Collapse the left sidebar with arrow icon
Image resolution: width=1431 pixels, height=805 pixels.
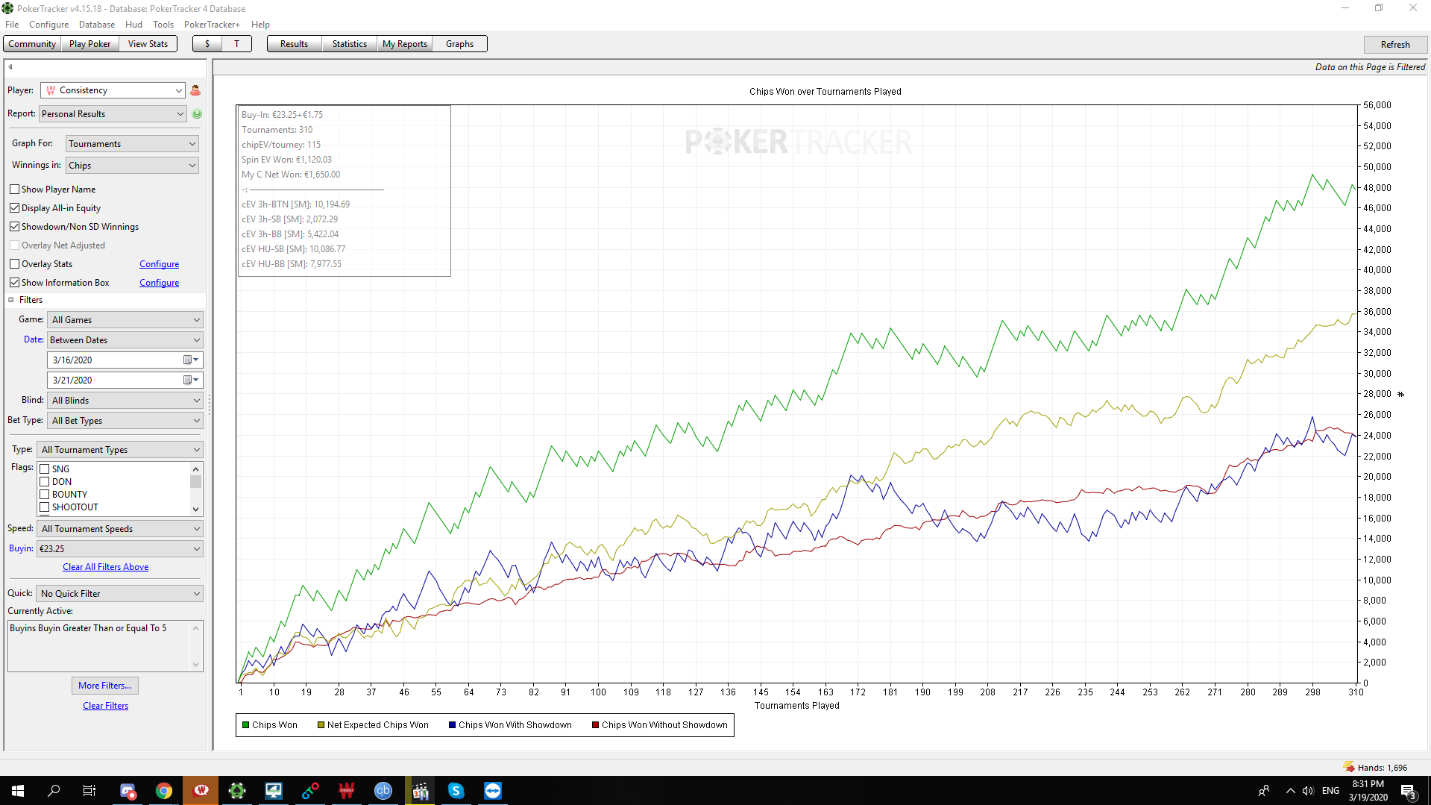coord(9,68)
